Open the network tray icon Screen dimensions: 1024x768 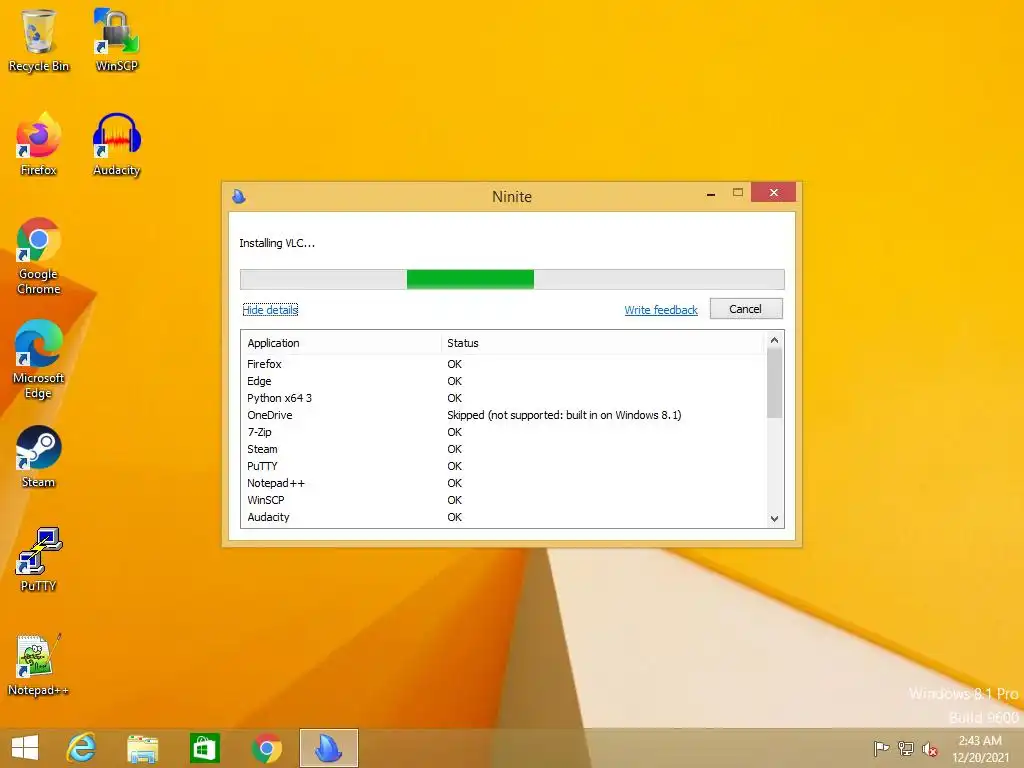click(x=906, y=748)
